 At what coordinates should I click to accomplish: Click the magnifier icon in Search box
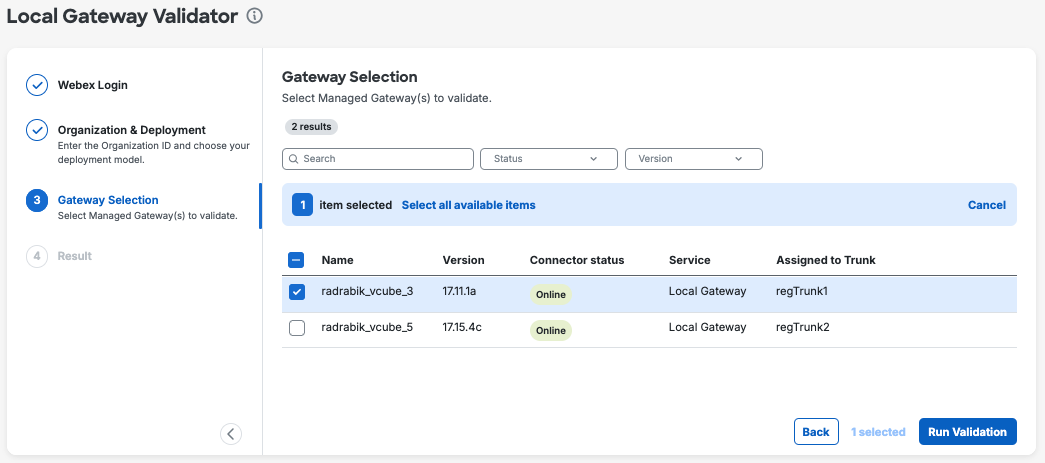tap(294, 159)
